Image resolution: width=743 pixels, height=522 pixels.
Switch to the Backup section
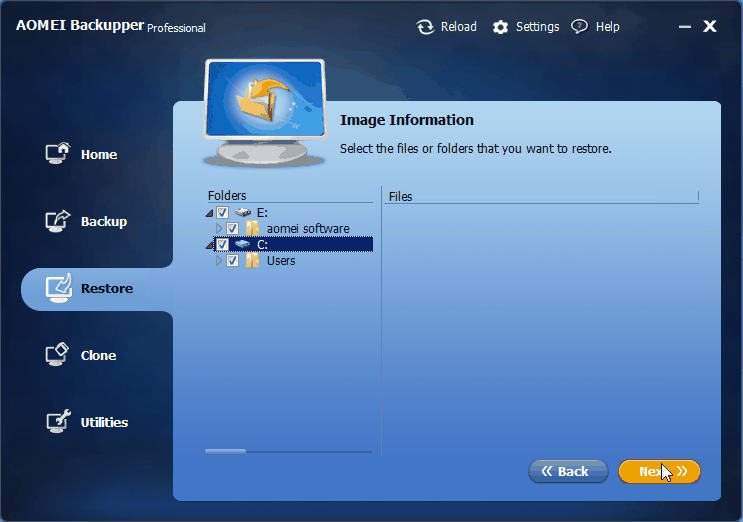click(x=104, y=221)
